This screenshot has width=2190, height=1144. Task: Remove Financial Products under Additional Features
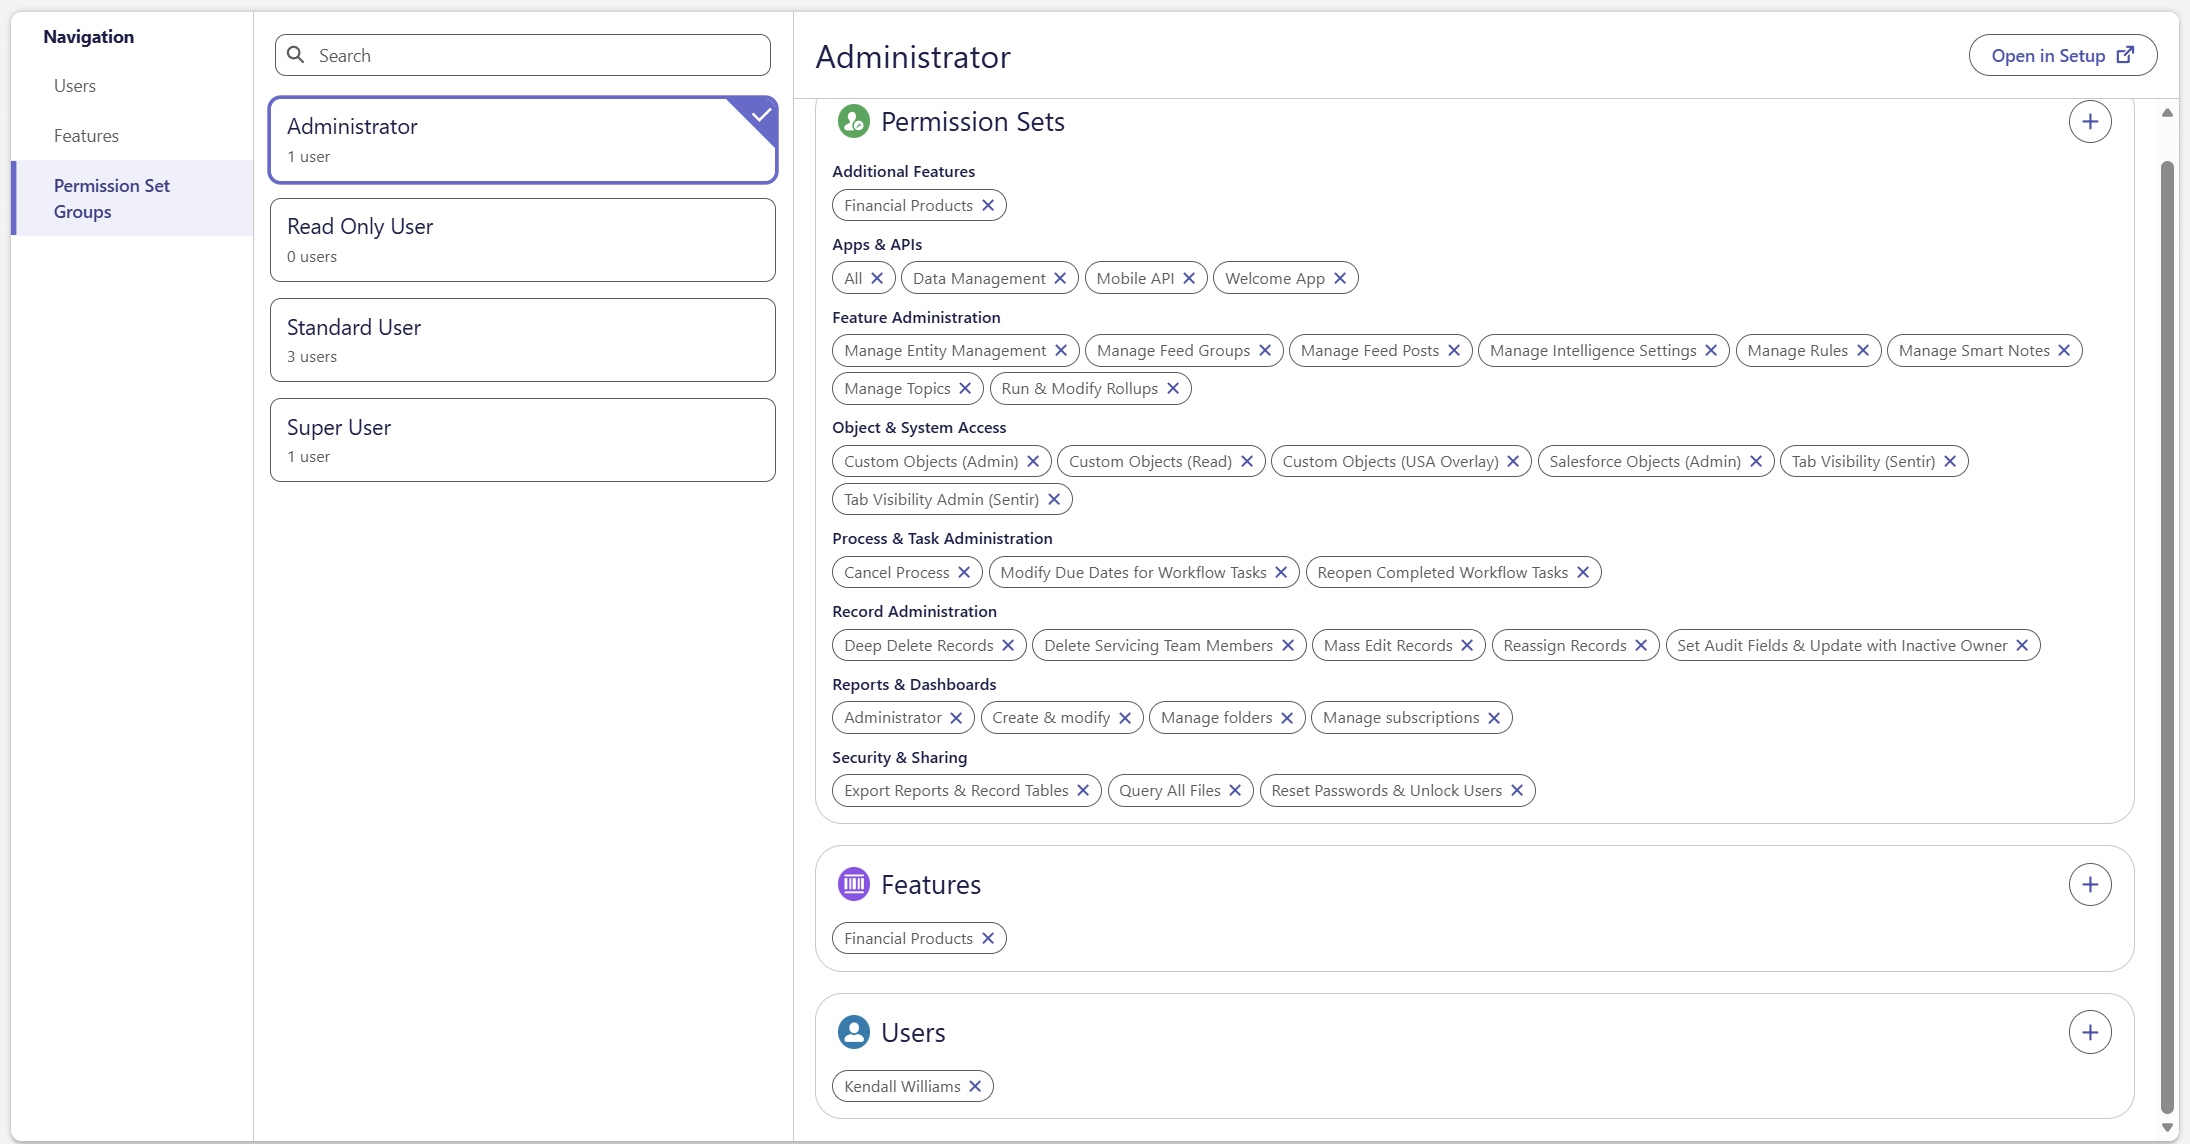tap(988, 205)
